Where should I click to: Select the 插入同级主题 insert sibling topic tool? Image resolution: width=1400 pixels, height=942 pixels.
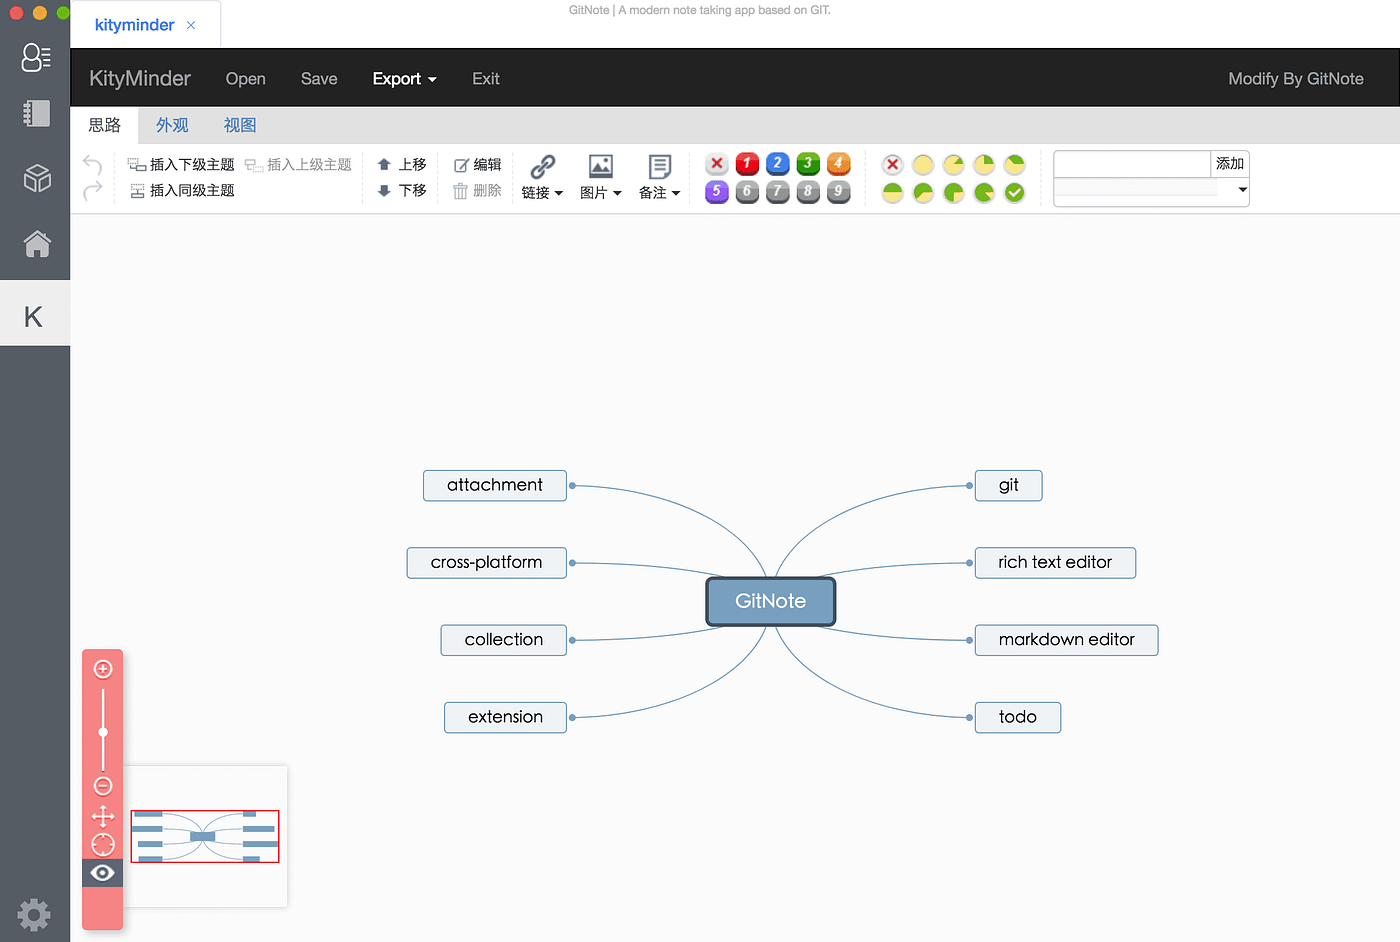(181, 190)
